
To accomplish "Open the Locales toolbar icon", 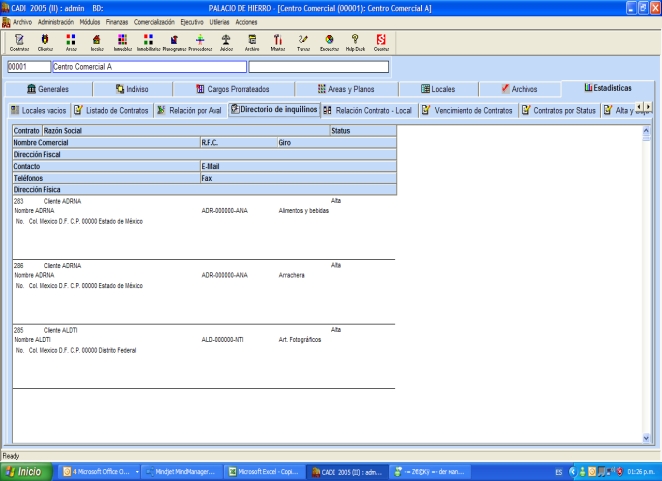I will [x=97, y=42].
